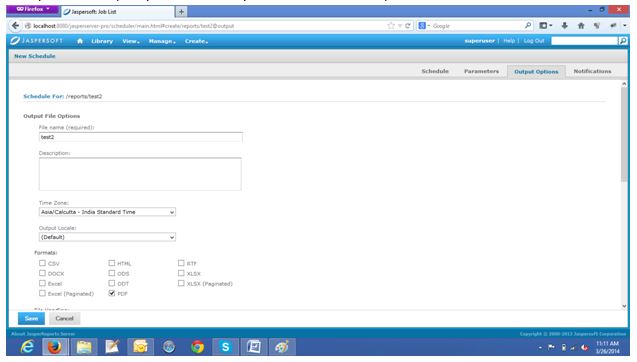Click the Log Out link
This screenshot has width=637, height=362.
pos(534,41)
